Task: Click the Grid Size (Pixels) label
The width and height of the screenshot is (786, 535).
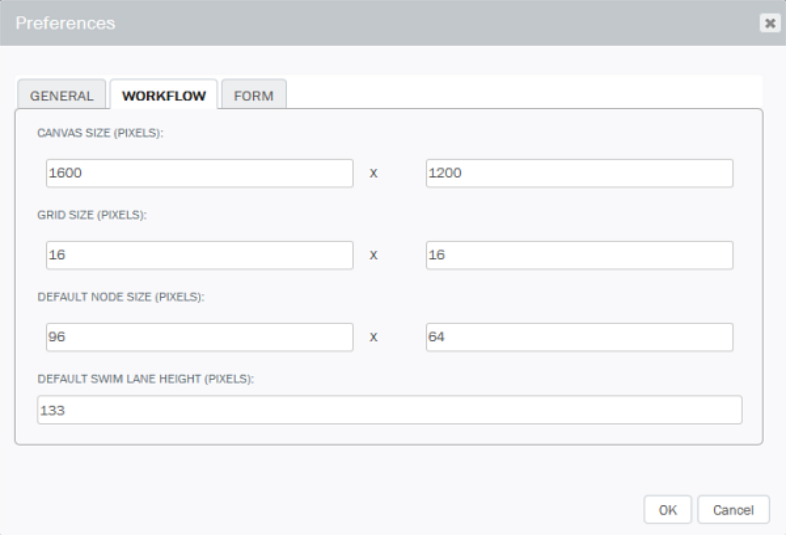Action: [92, 215]
